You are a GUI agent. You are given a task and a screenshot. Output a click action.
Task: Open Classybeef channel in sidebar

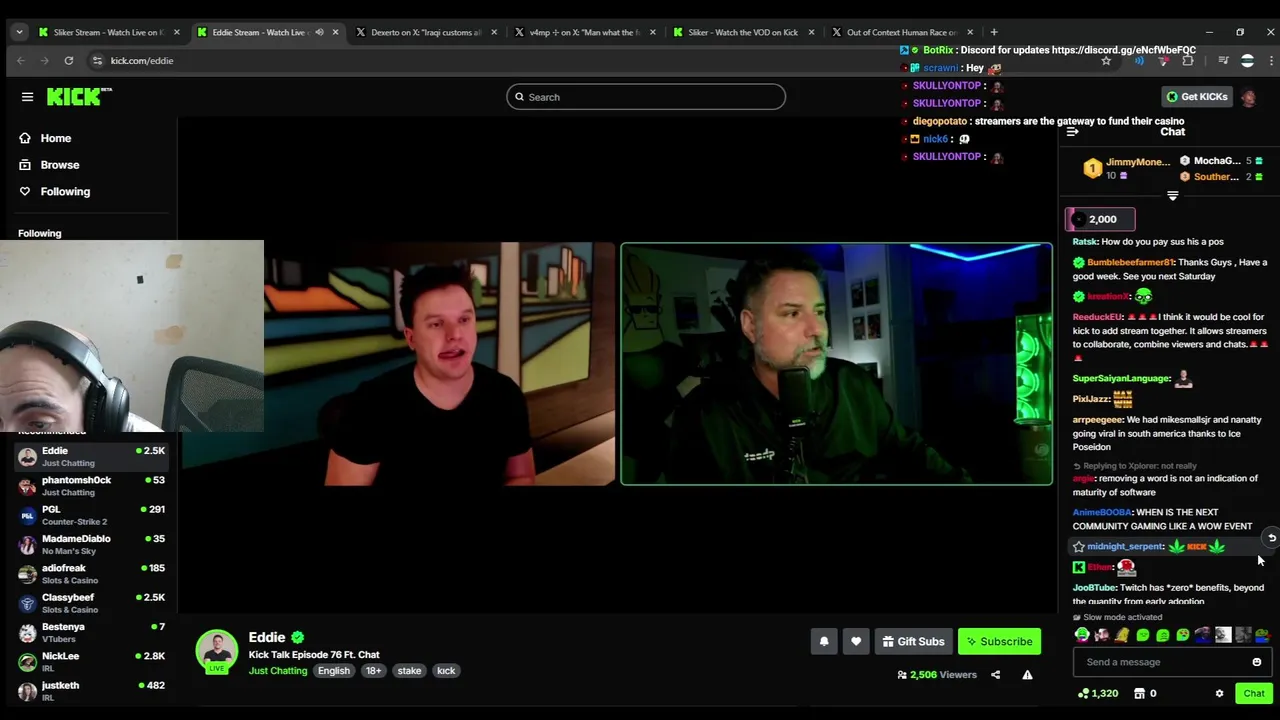(x=92, y=603)
